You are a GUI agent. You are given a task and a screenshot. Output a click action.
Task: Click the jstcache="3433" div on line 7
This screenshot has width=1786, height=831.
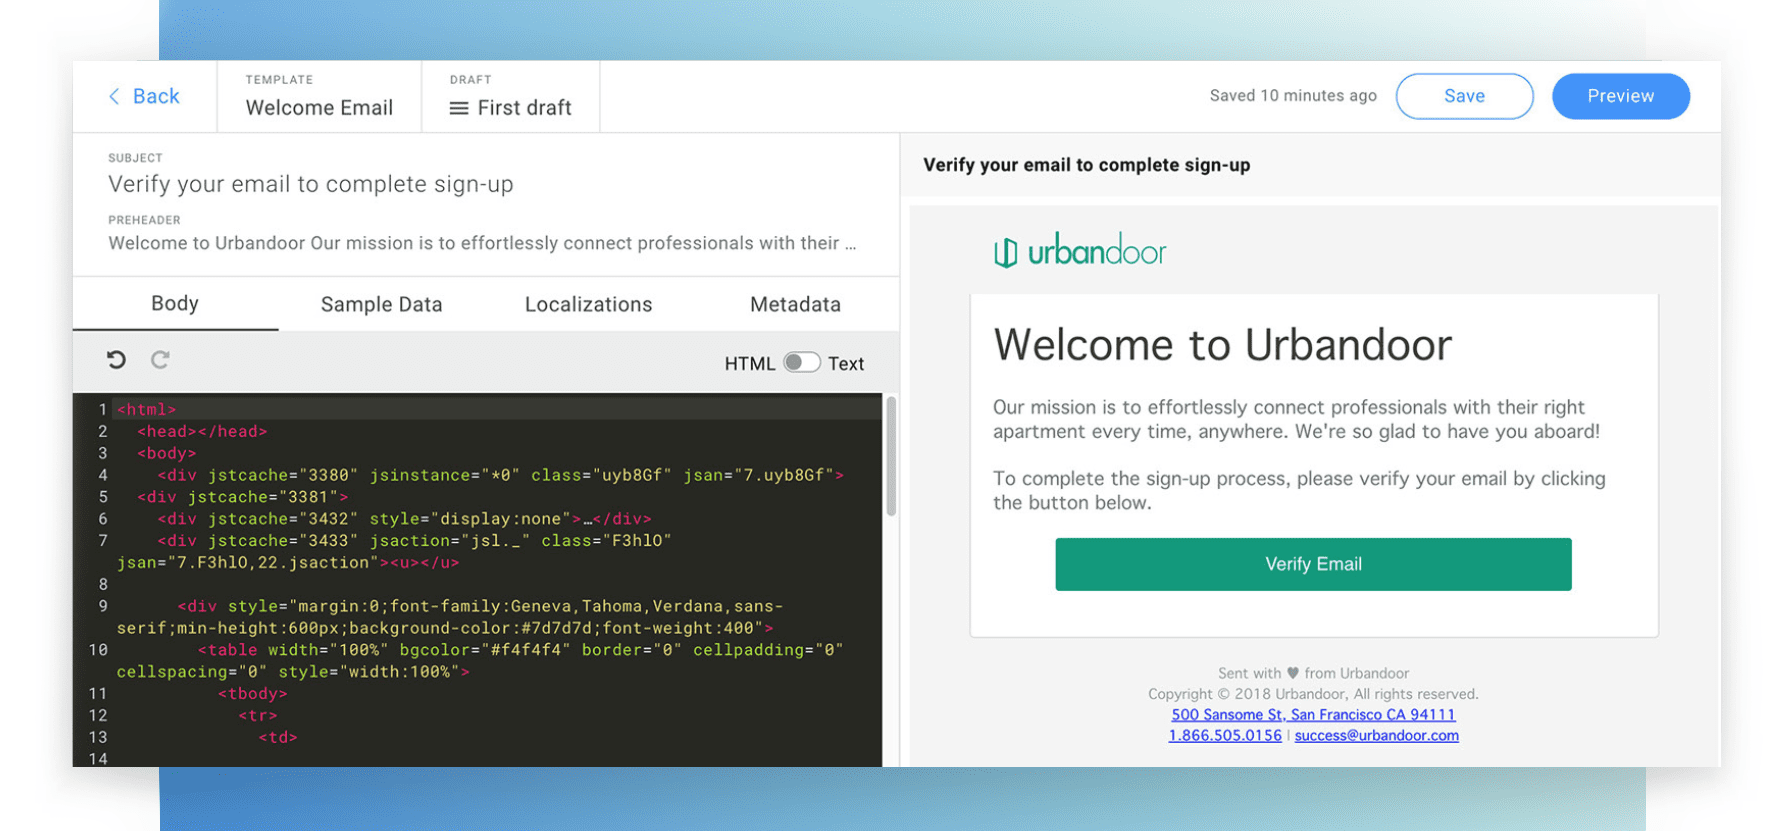click(394, 552)
